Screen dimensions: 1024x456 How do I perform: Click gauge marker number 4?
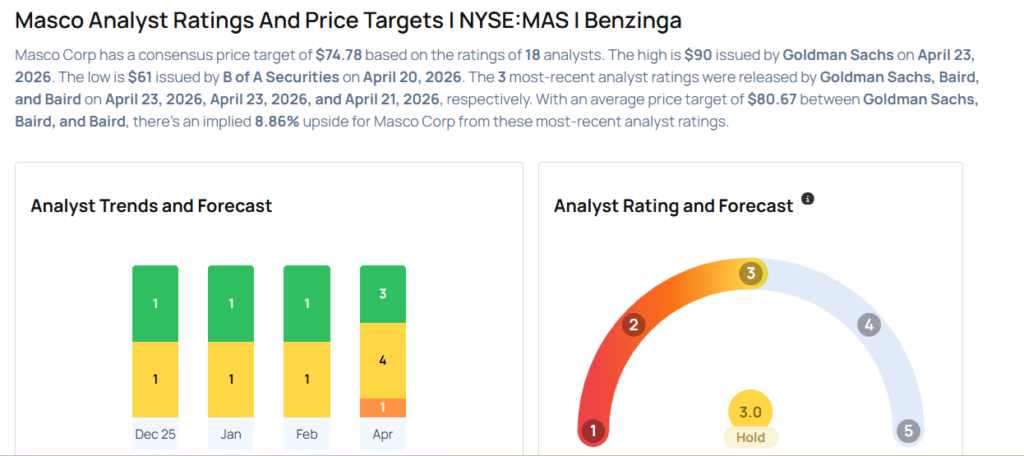pyautogui.click(x=869, y=324)
